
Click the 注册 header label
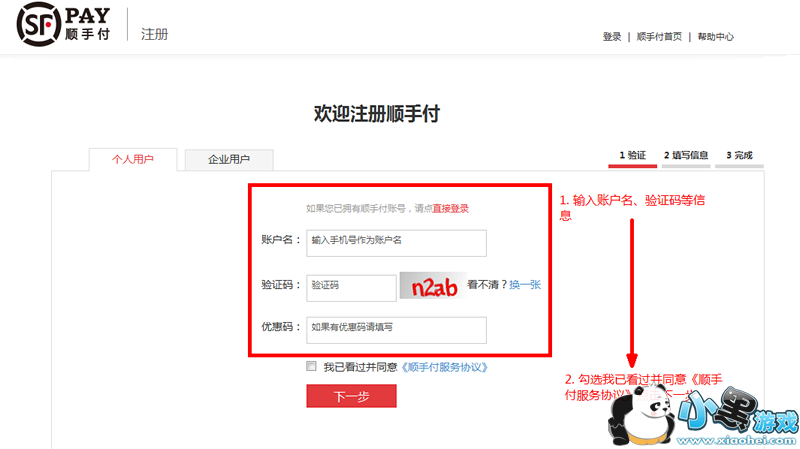click(x=155, y=34)
